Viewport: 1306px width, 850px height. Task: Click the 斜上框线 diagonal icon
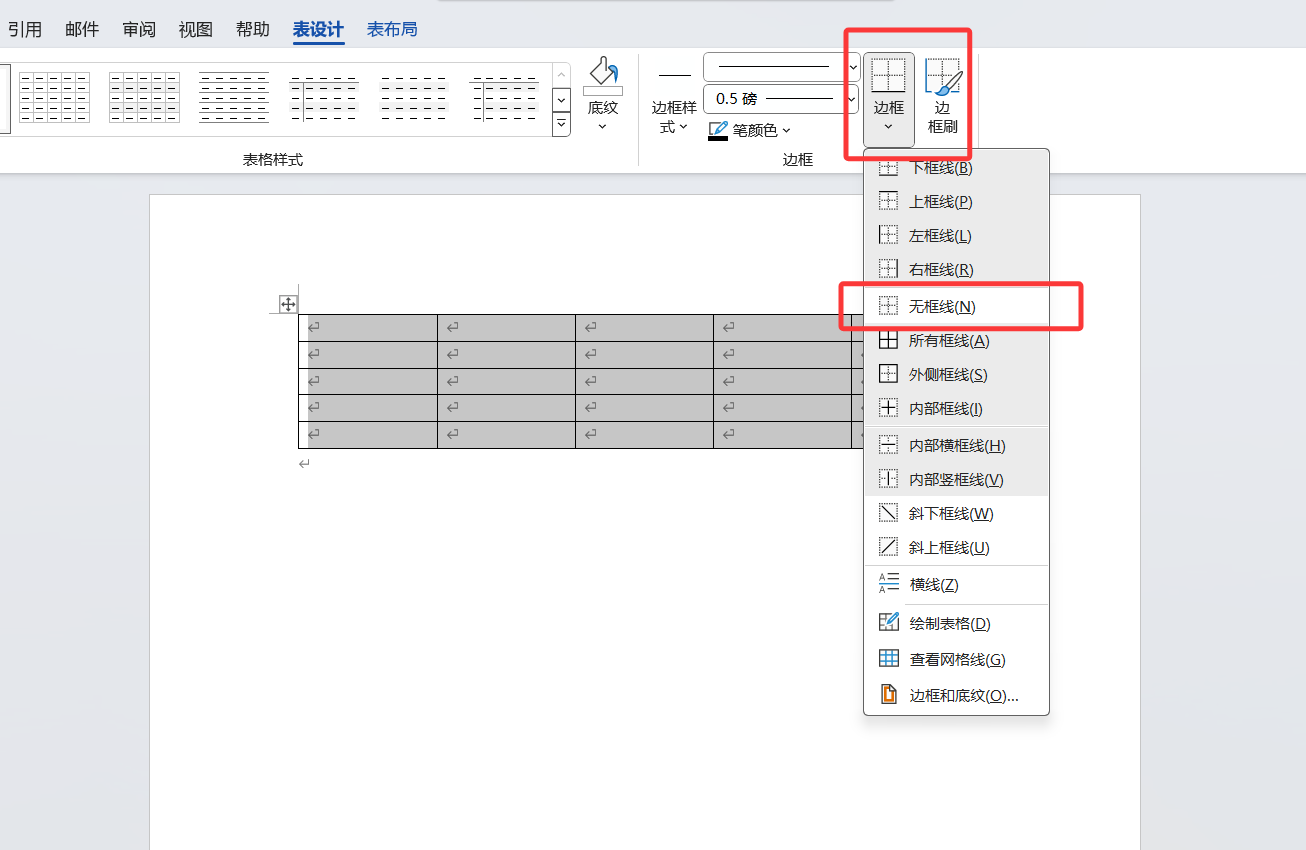(x=888, y=548)
